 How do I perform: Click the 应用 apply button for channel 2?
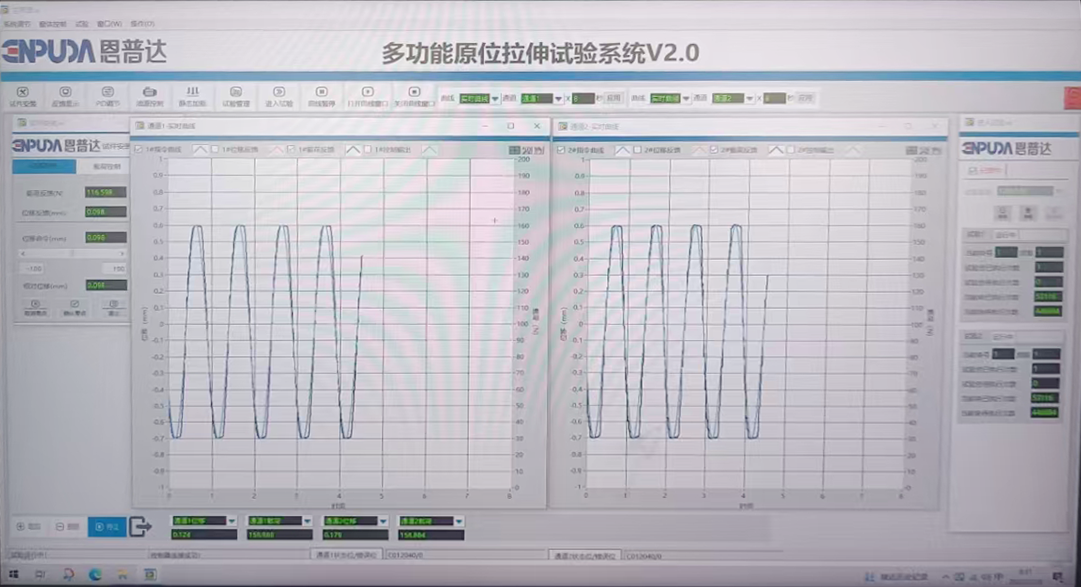point(805,99)
